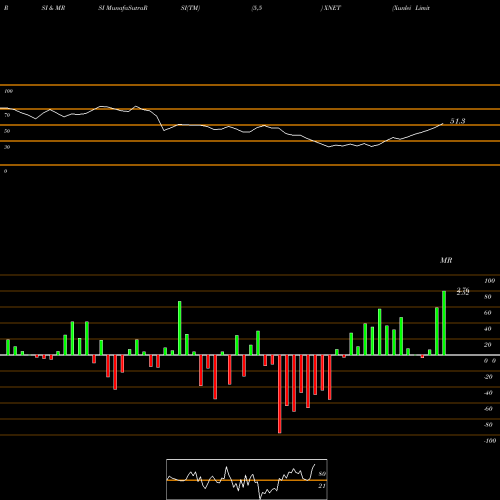Click the '(Xunlei Limit' company name text
This screenshot has width=500, height=500.
[x=411, y=8]
